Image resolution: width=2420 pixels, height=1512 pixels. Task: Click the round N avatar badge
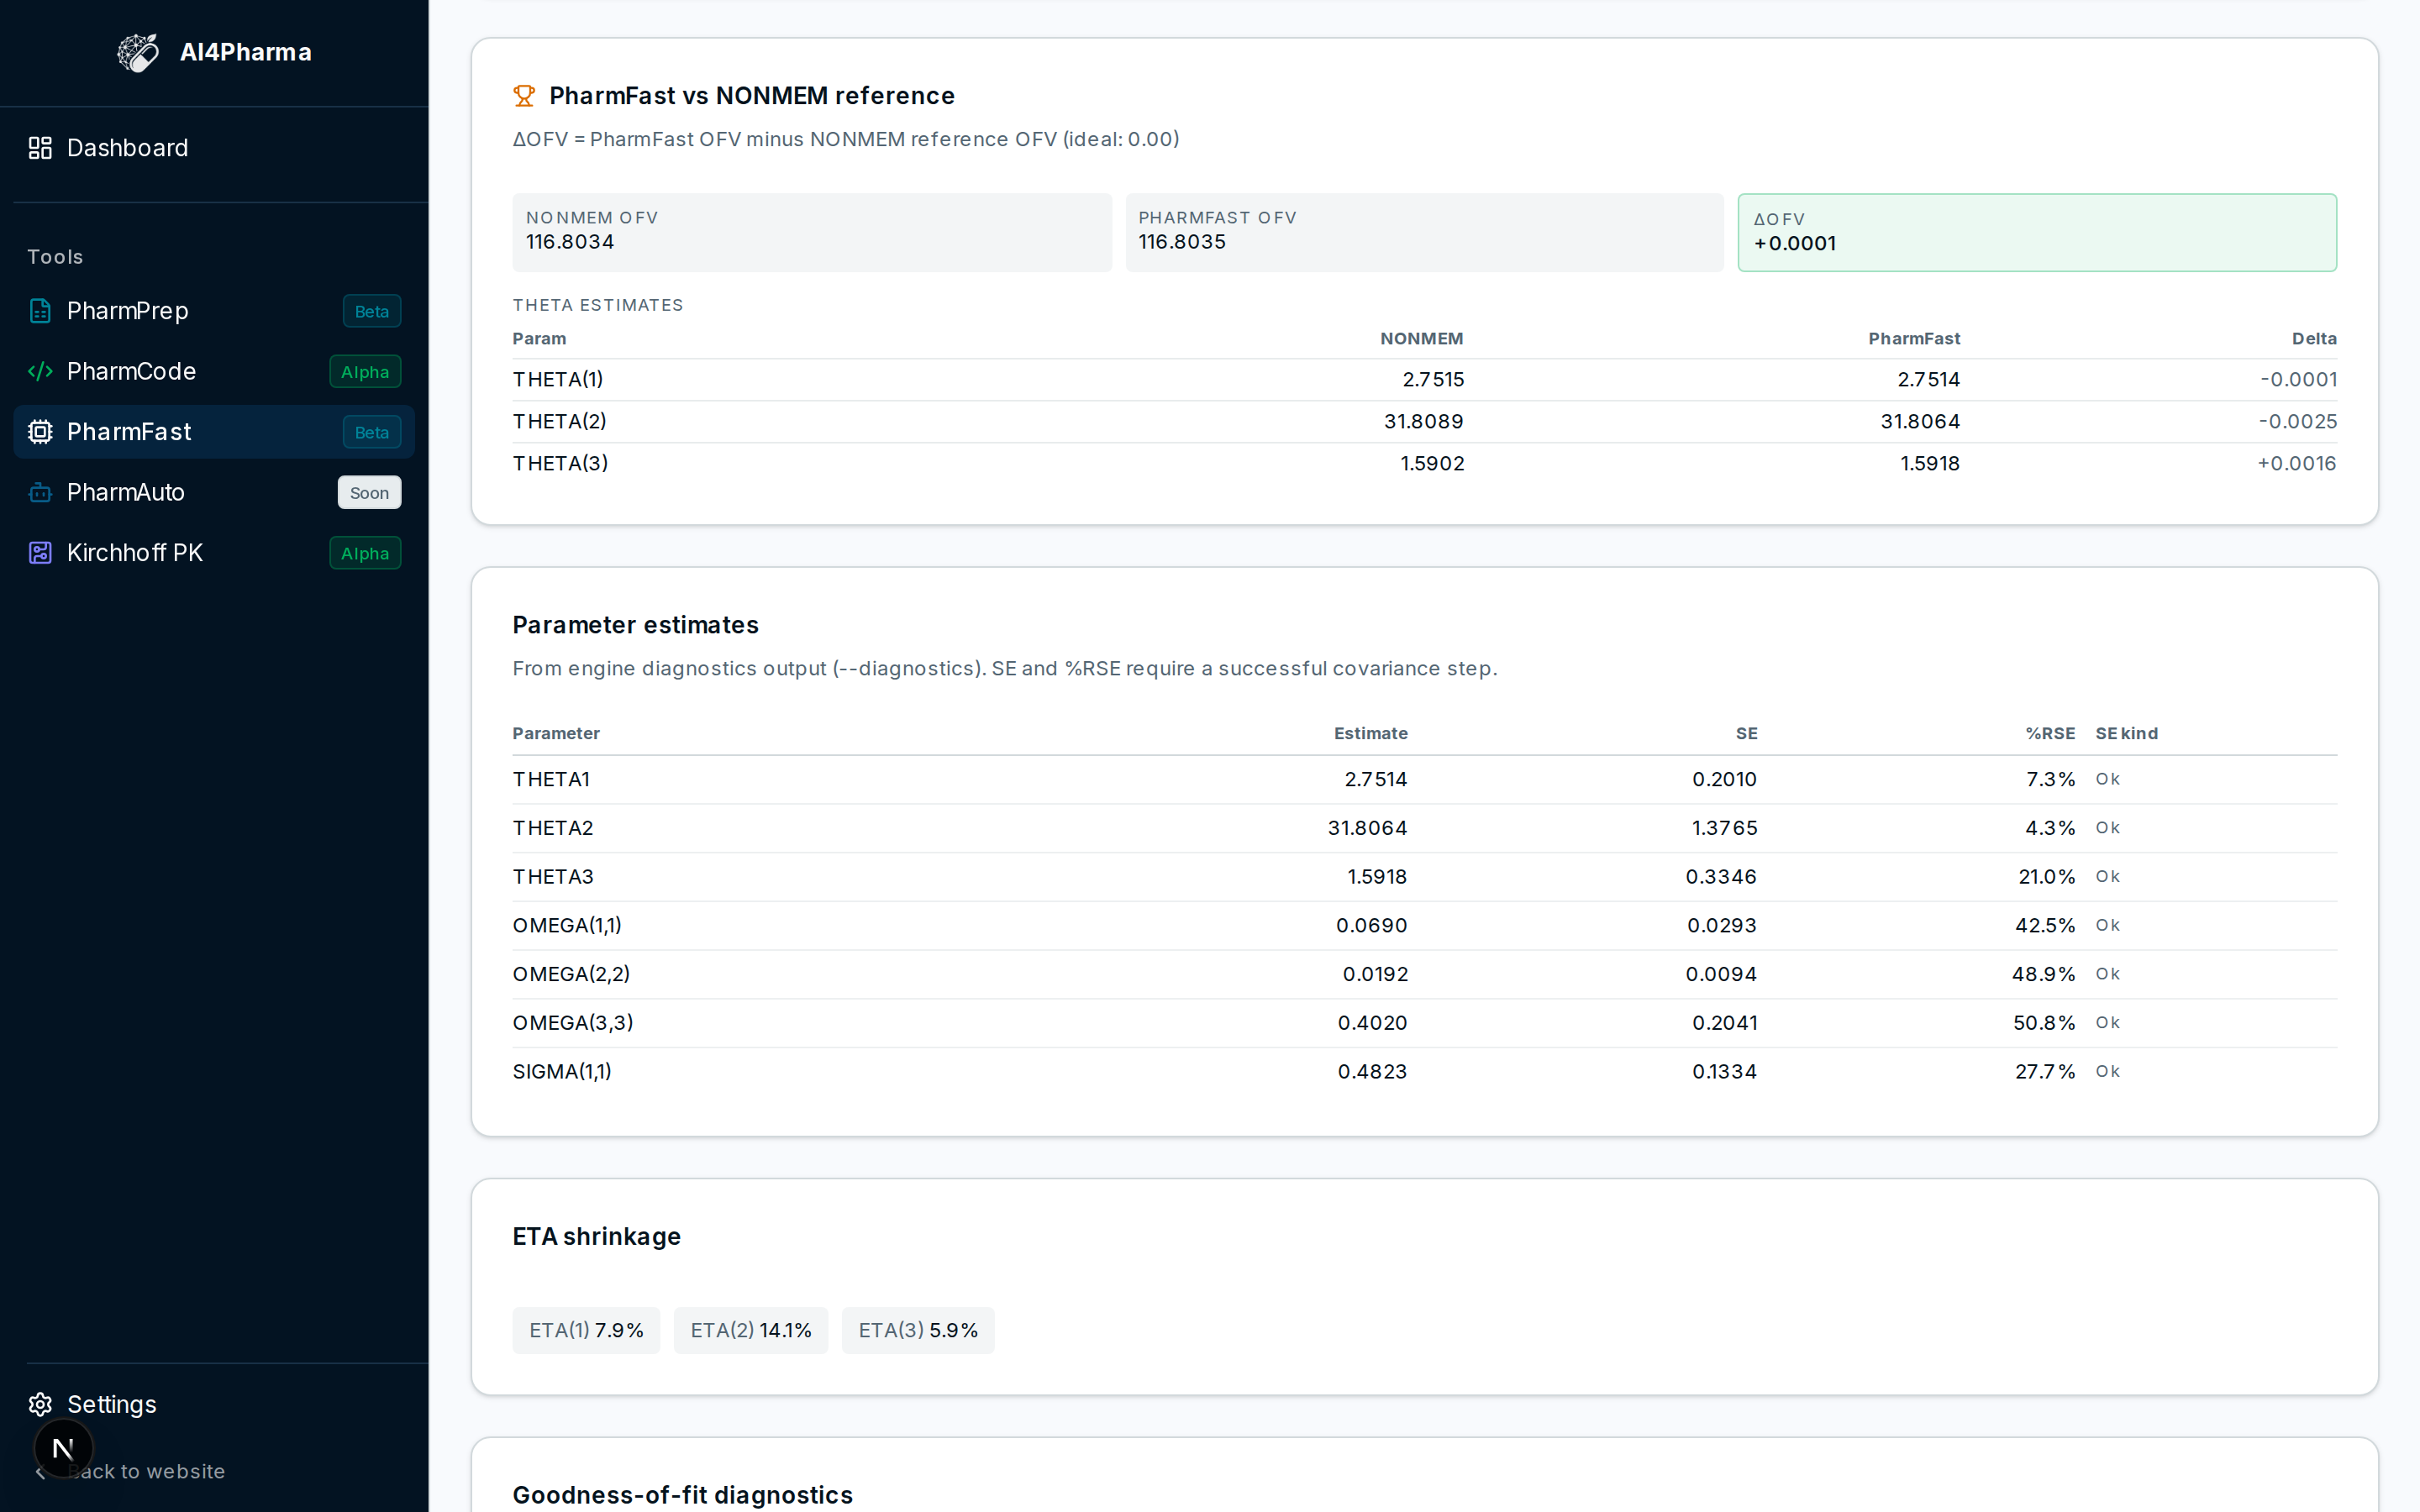pos(63,1448)
